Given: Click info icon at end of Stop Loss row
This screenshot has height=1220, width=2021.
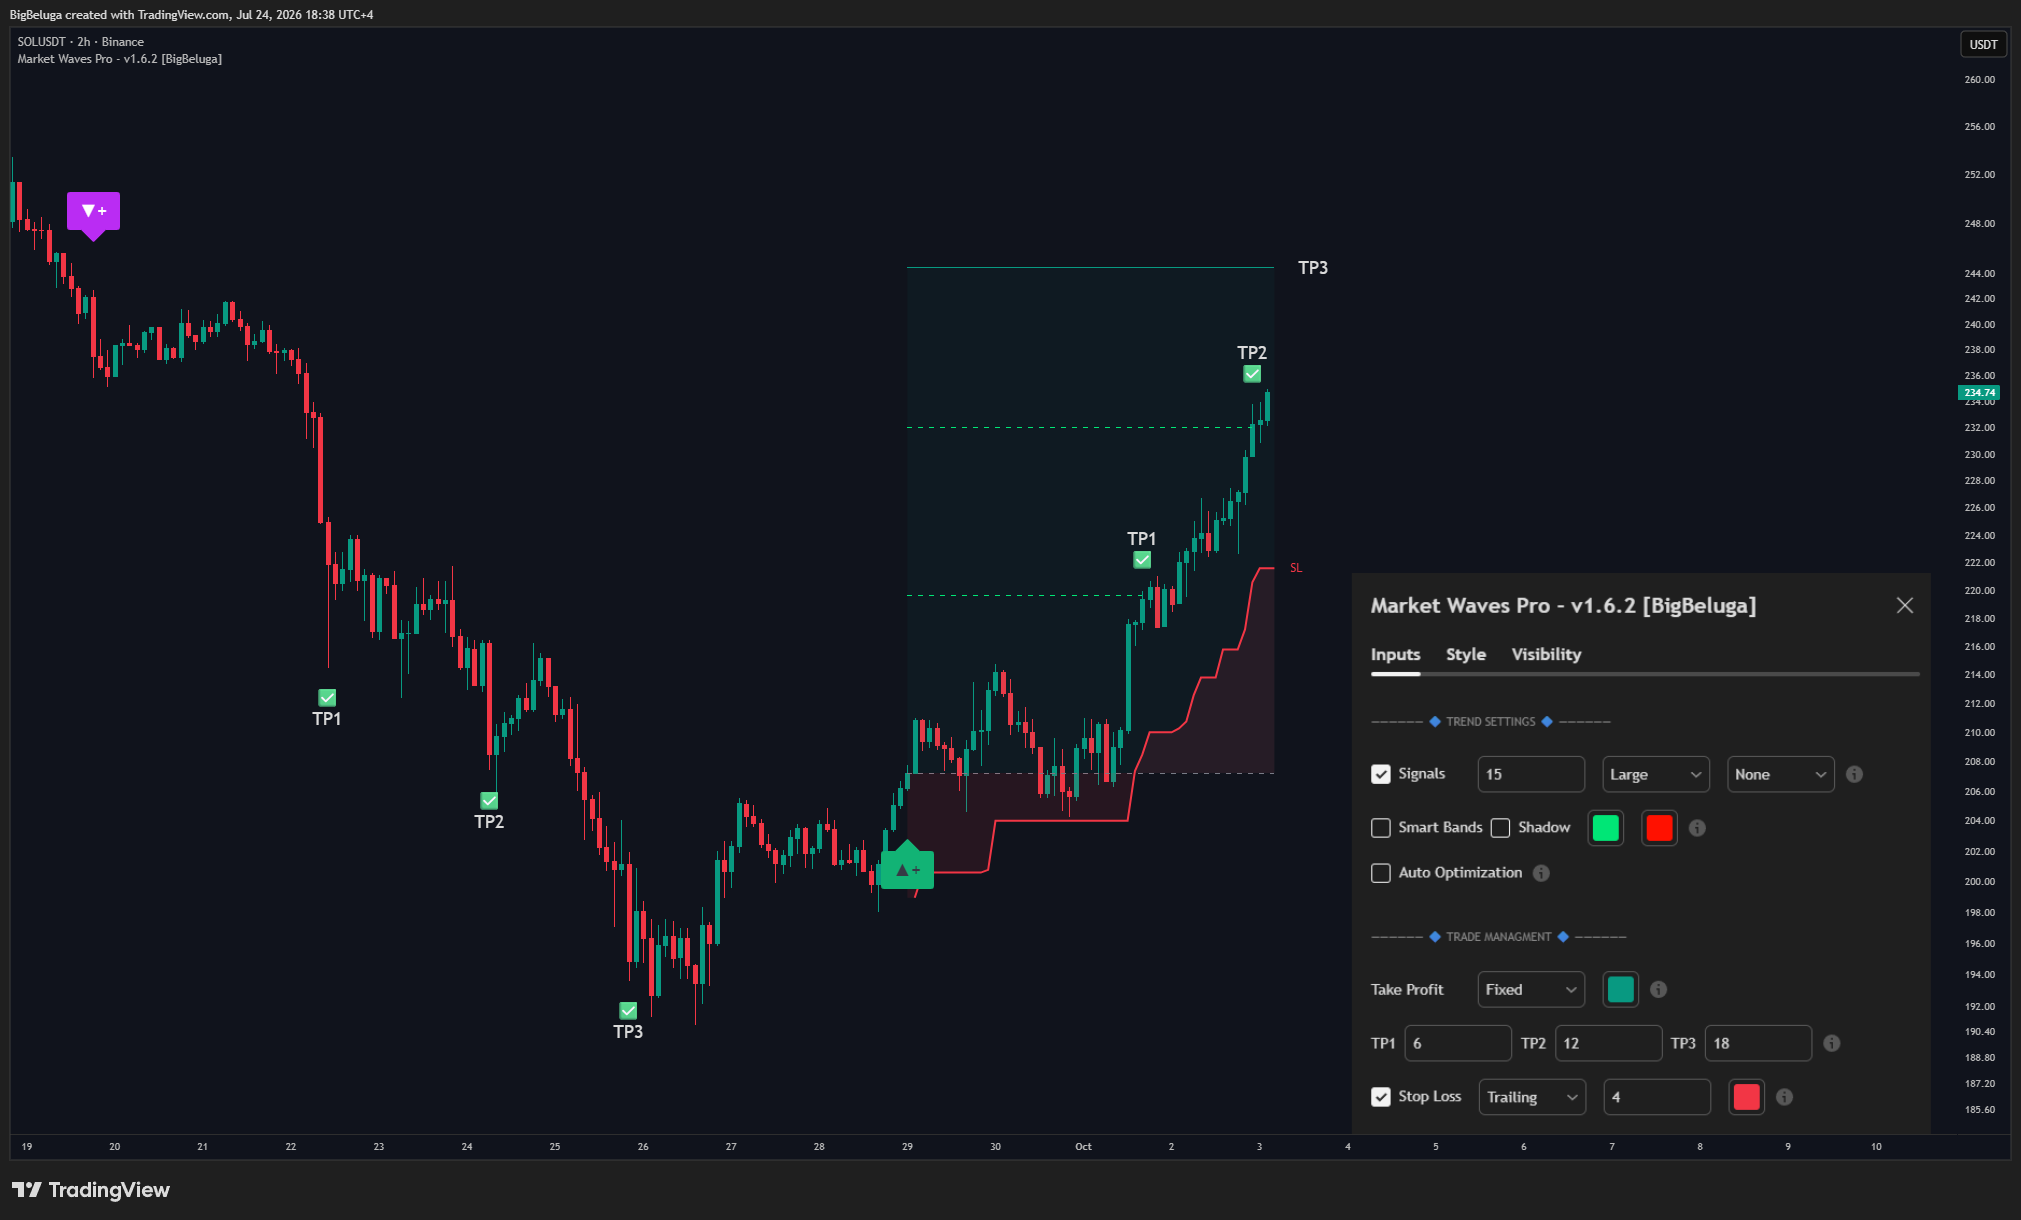Looking at the screenshot, I should pos(1784,1097).
